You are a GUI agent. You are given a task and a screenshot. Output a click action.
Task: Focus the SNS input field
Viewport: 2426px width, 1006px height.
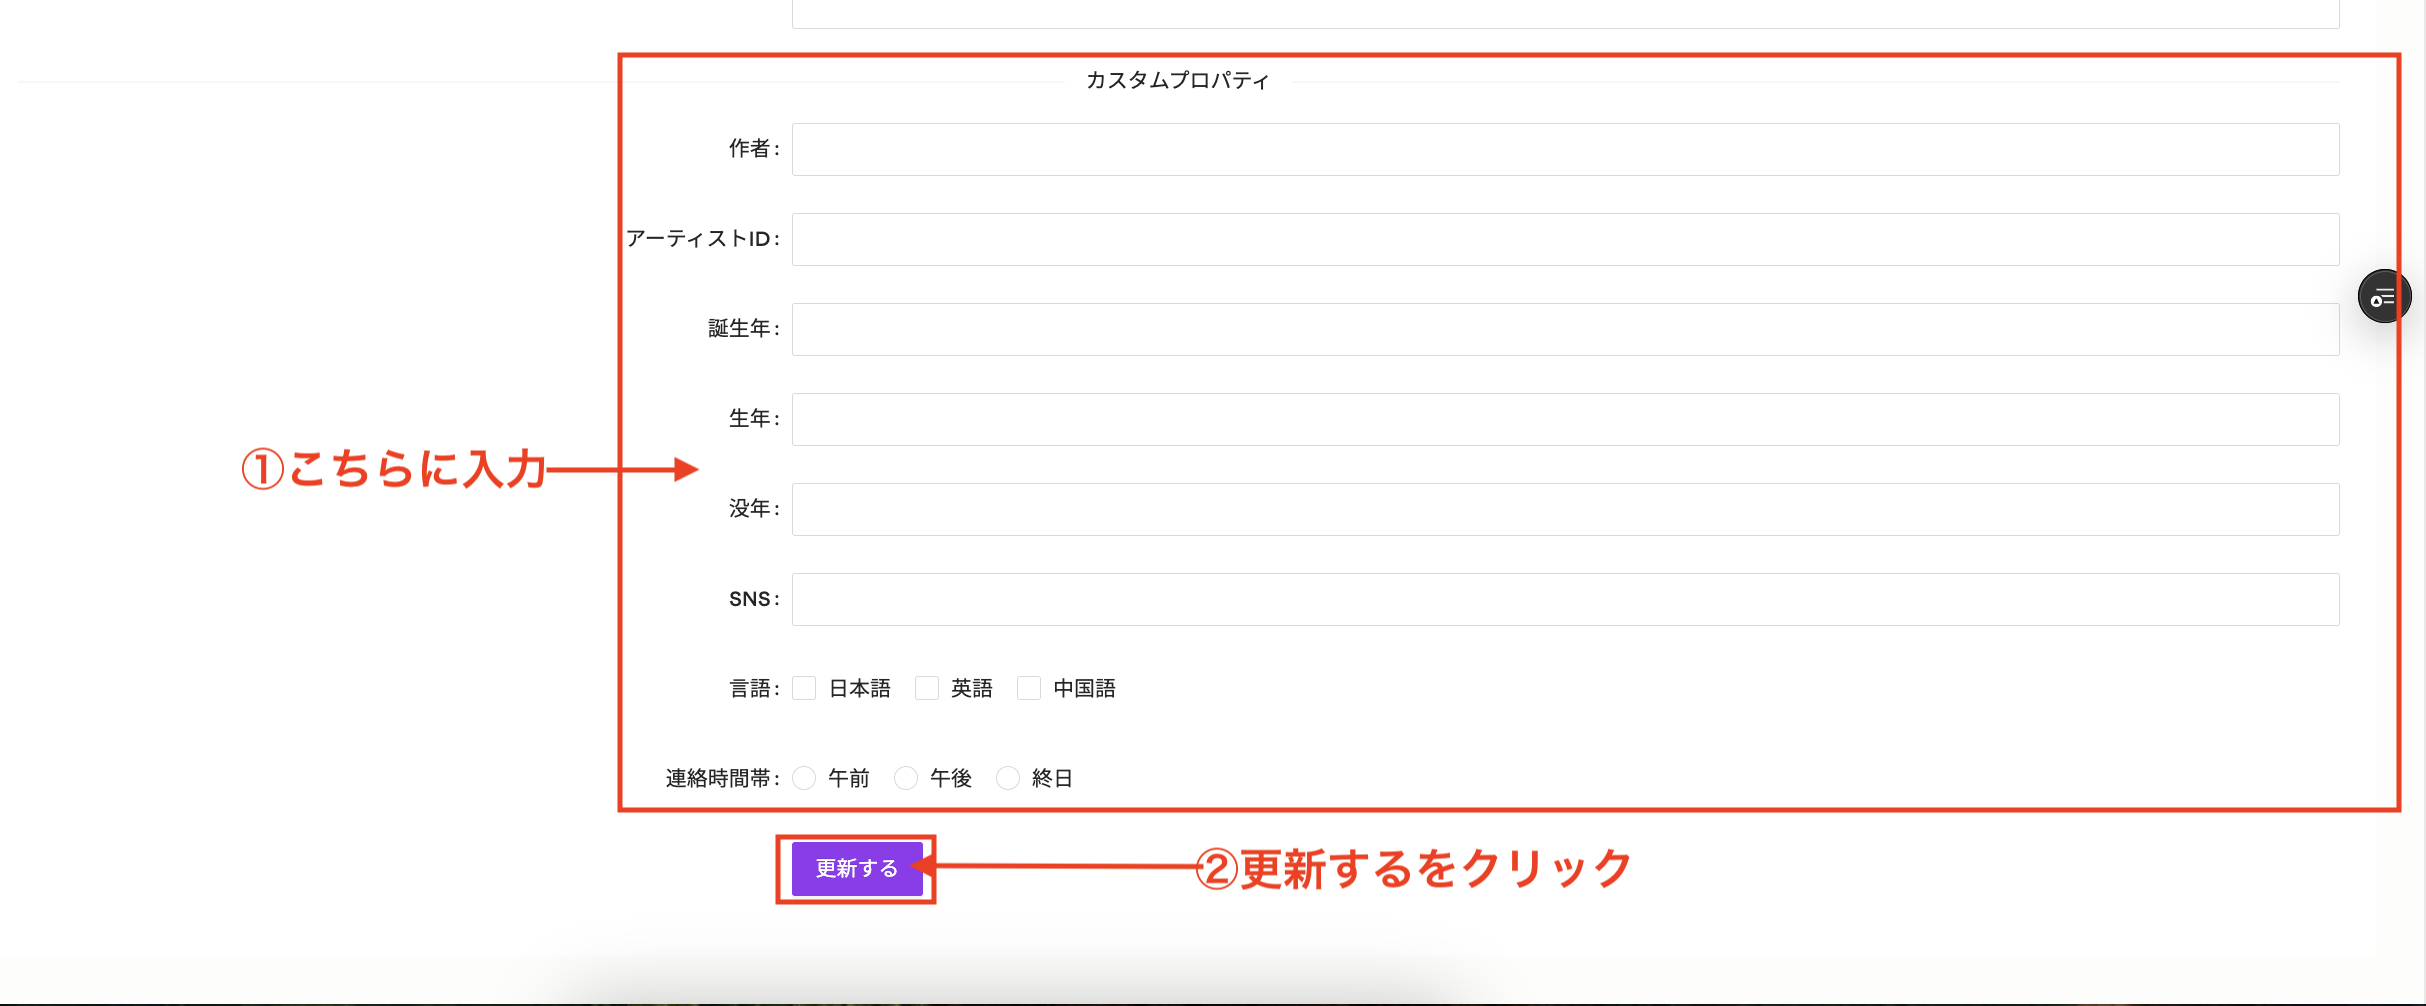(x=1565, y=599)
